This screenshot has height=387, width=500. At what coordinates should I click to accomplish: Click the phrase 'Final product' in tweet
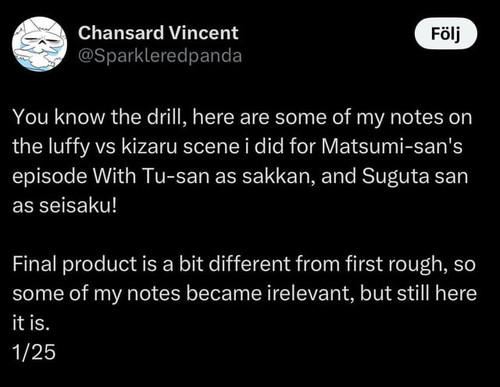coord(75,264)
